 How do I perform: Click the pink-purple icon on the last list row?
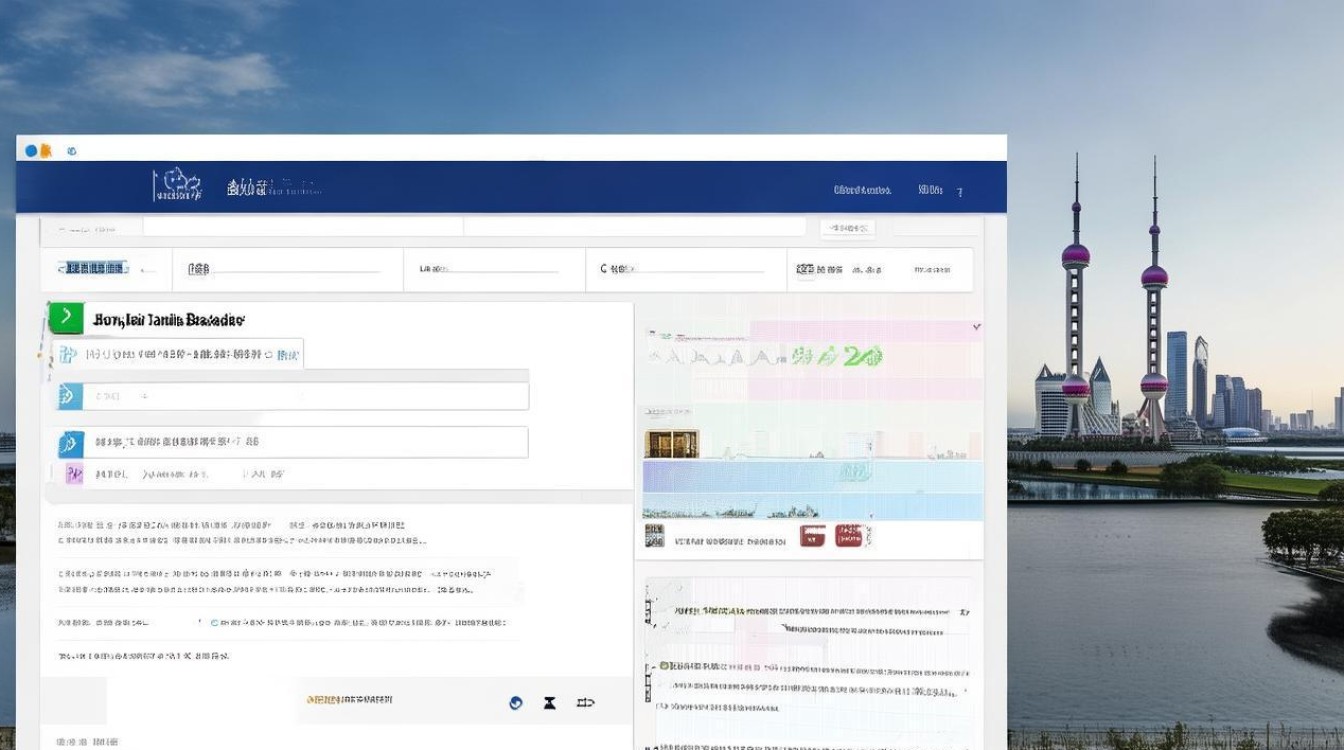[x=74, y=473]
